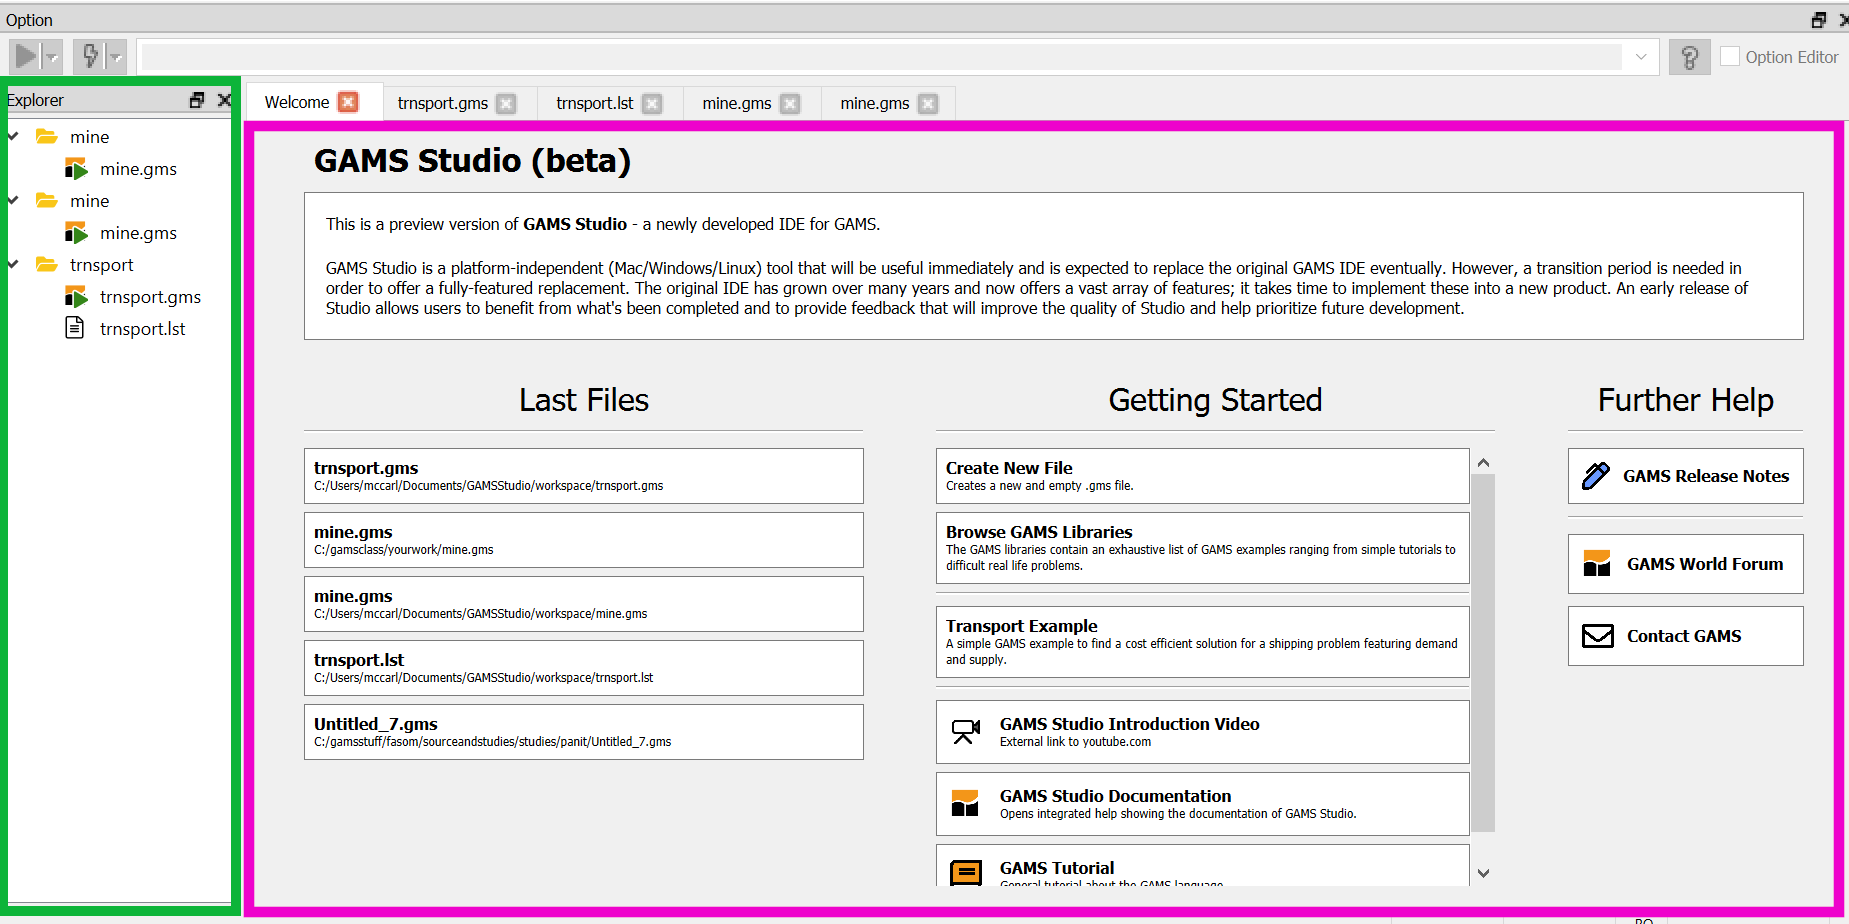Switch to the trnsport.gms tab
Screen dimensions: 1849x924
pos(443,103)
